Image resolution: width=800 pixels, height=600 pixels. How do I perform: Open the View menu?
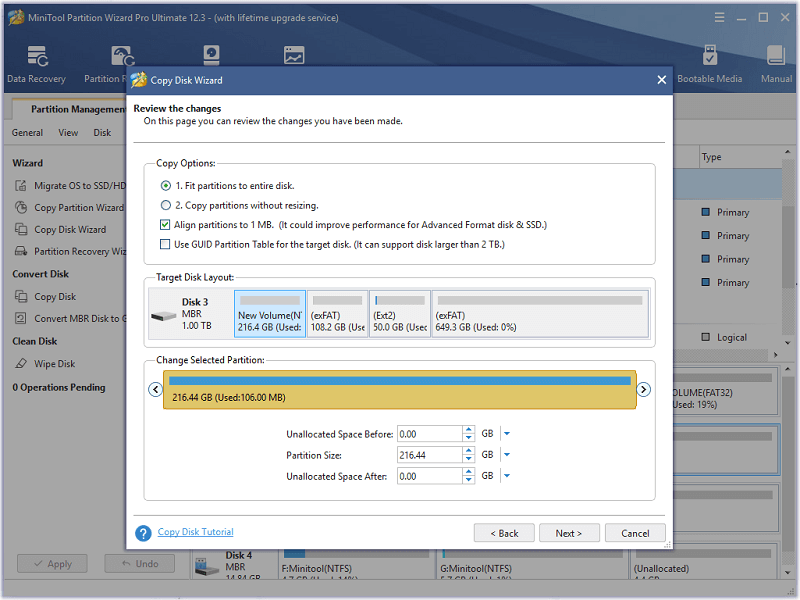point(68,133)
